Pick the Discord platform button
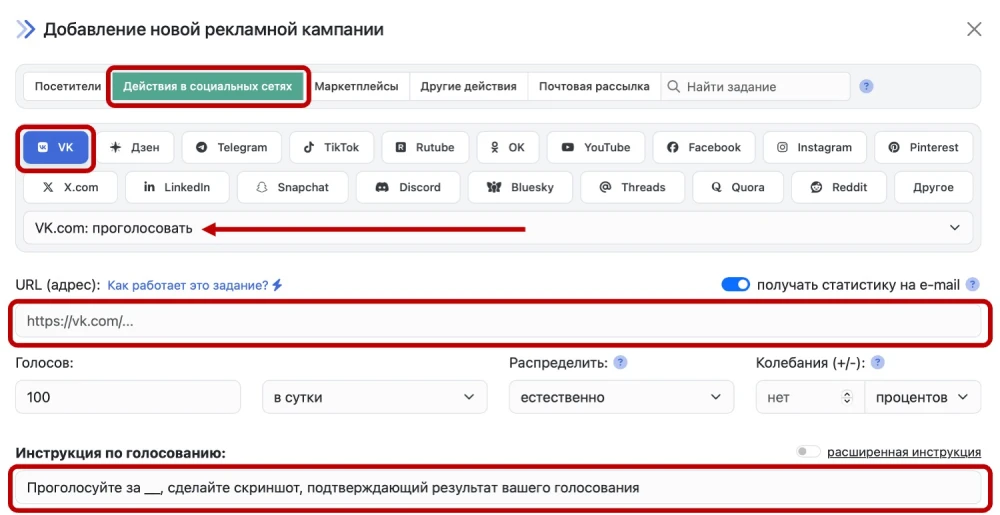This screenshot has height=515, width=1000. 408,187
